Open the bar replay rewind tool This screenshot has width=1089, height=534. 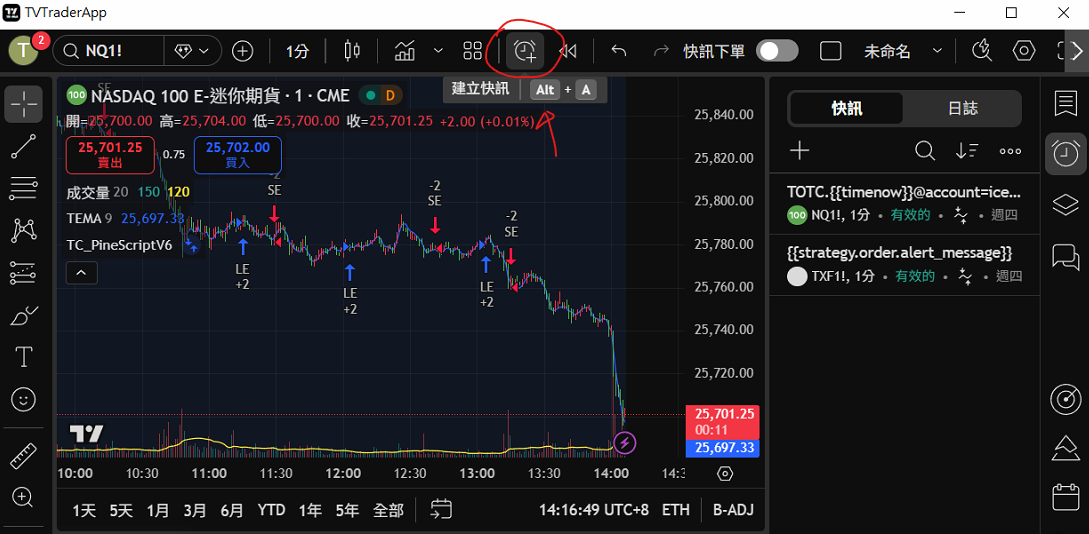(568, 51)
